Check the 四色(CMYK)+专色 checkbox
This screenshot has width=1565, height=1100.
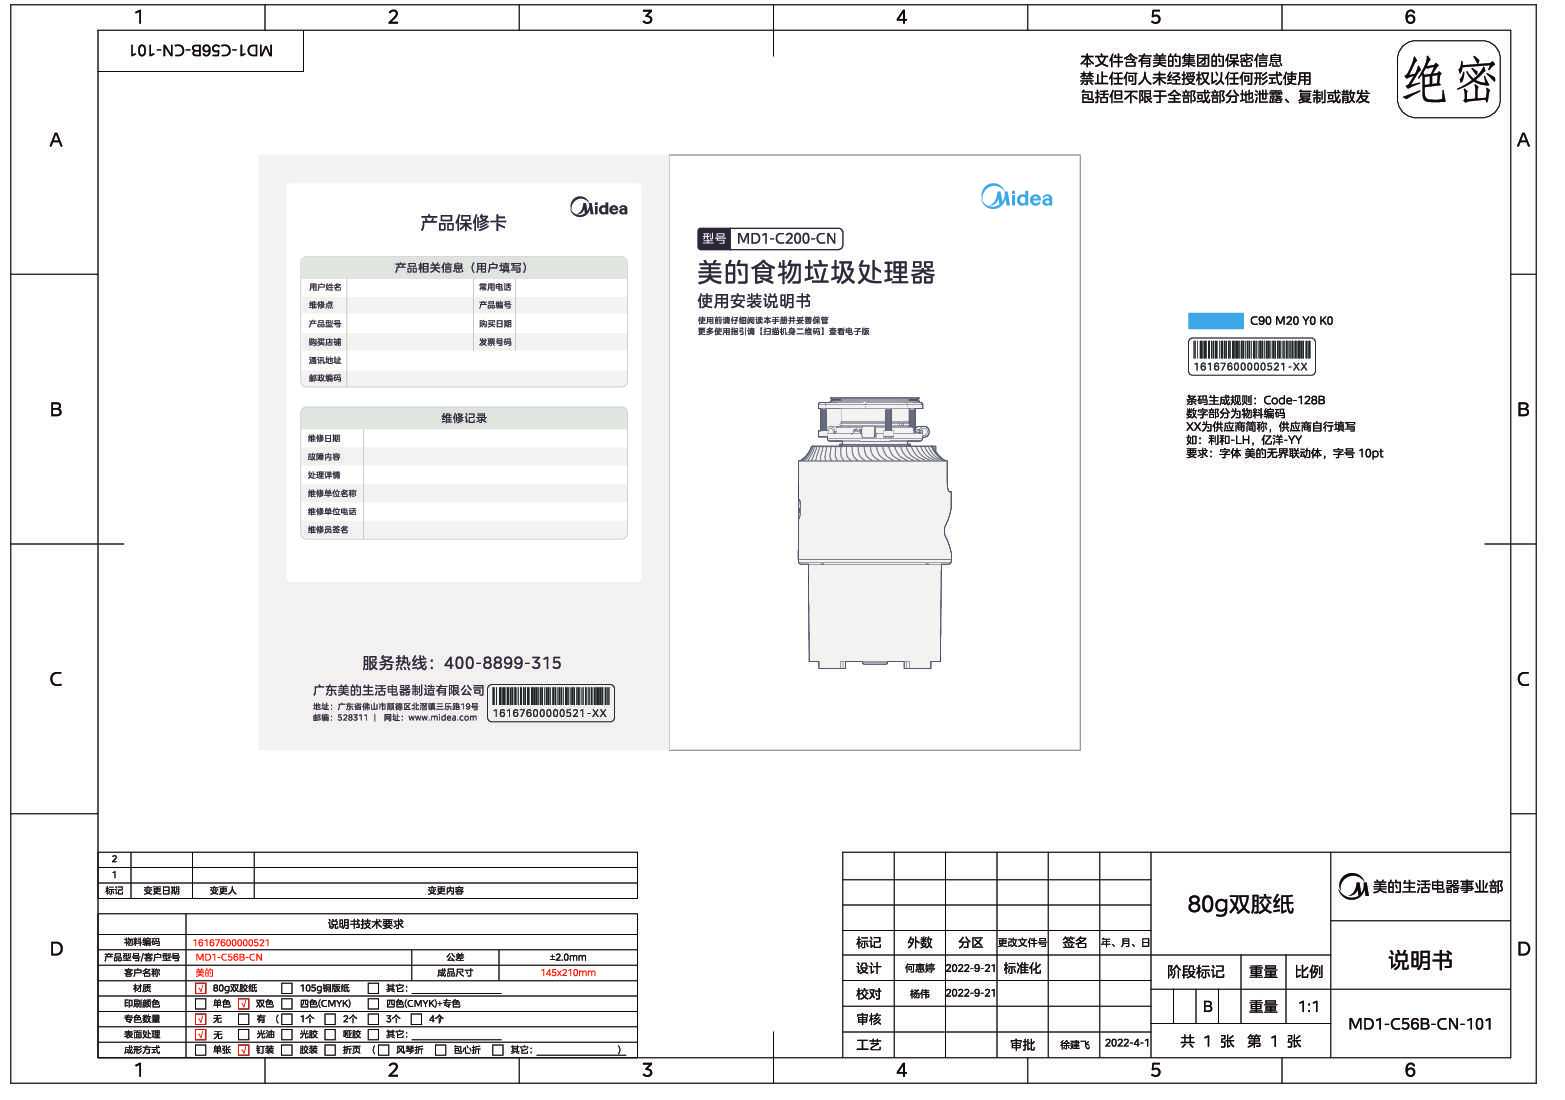tap(374, 1004)
